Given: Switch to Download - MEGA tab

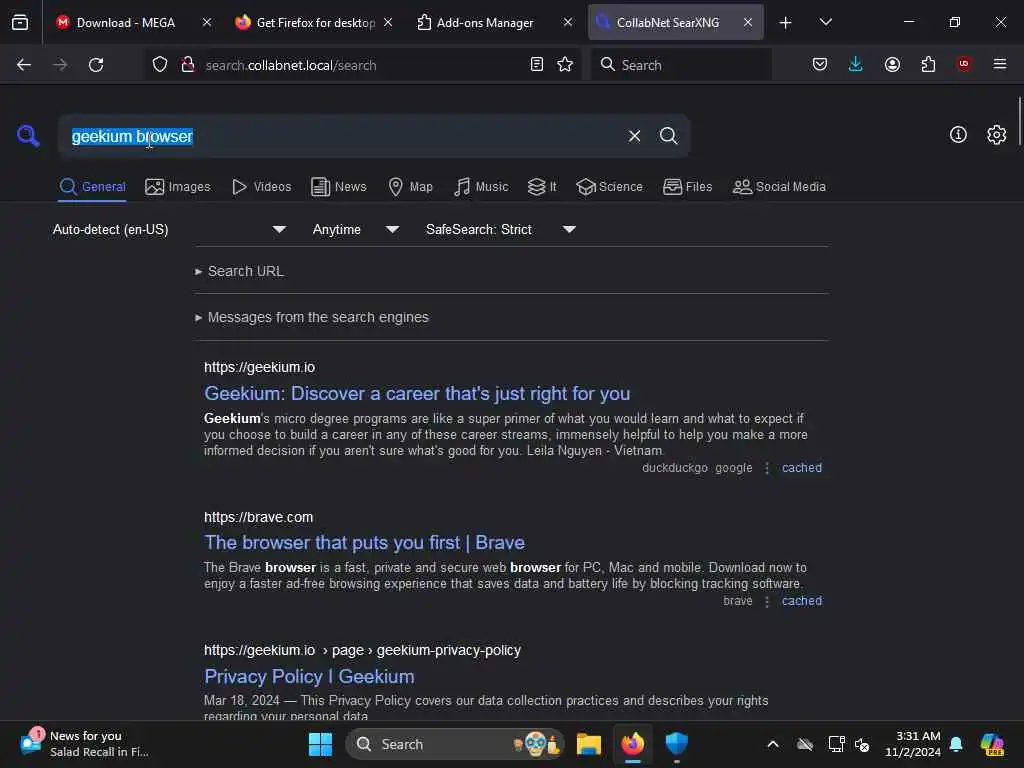Looking at the screenshot, I should [125, 23].
